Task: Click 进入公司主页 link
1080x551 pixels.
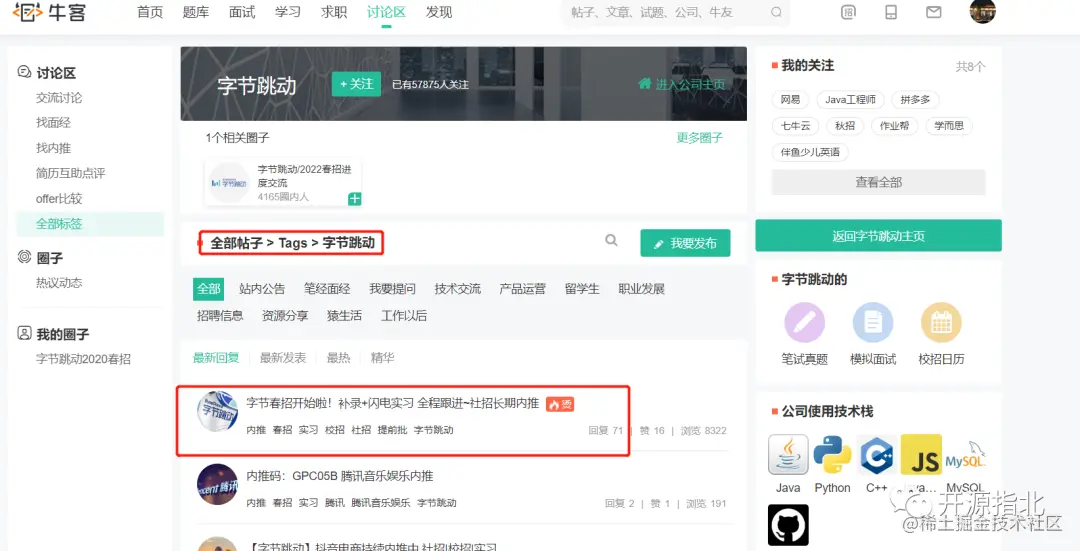Action: coord(682,84)
